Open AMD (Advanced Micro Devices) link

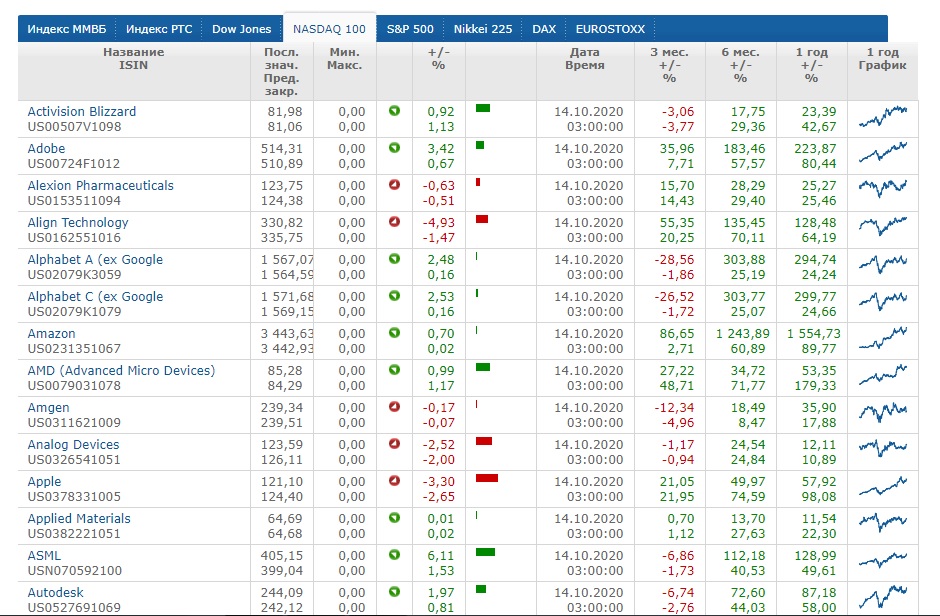[121, 370]
